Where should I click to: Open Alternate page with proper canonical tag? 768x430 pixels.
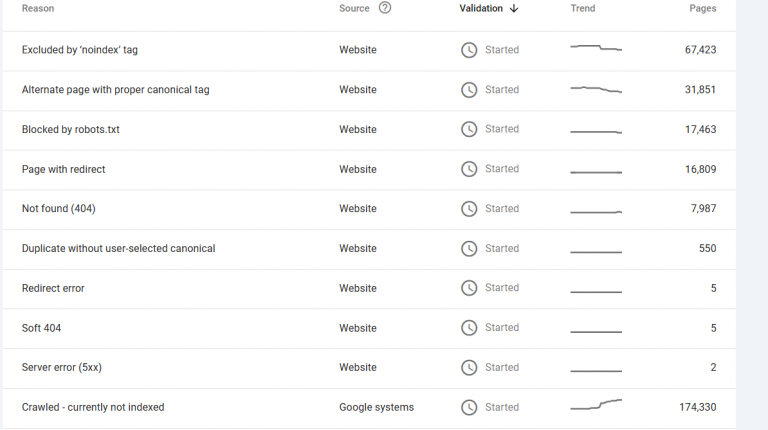pos(369,90)
